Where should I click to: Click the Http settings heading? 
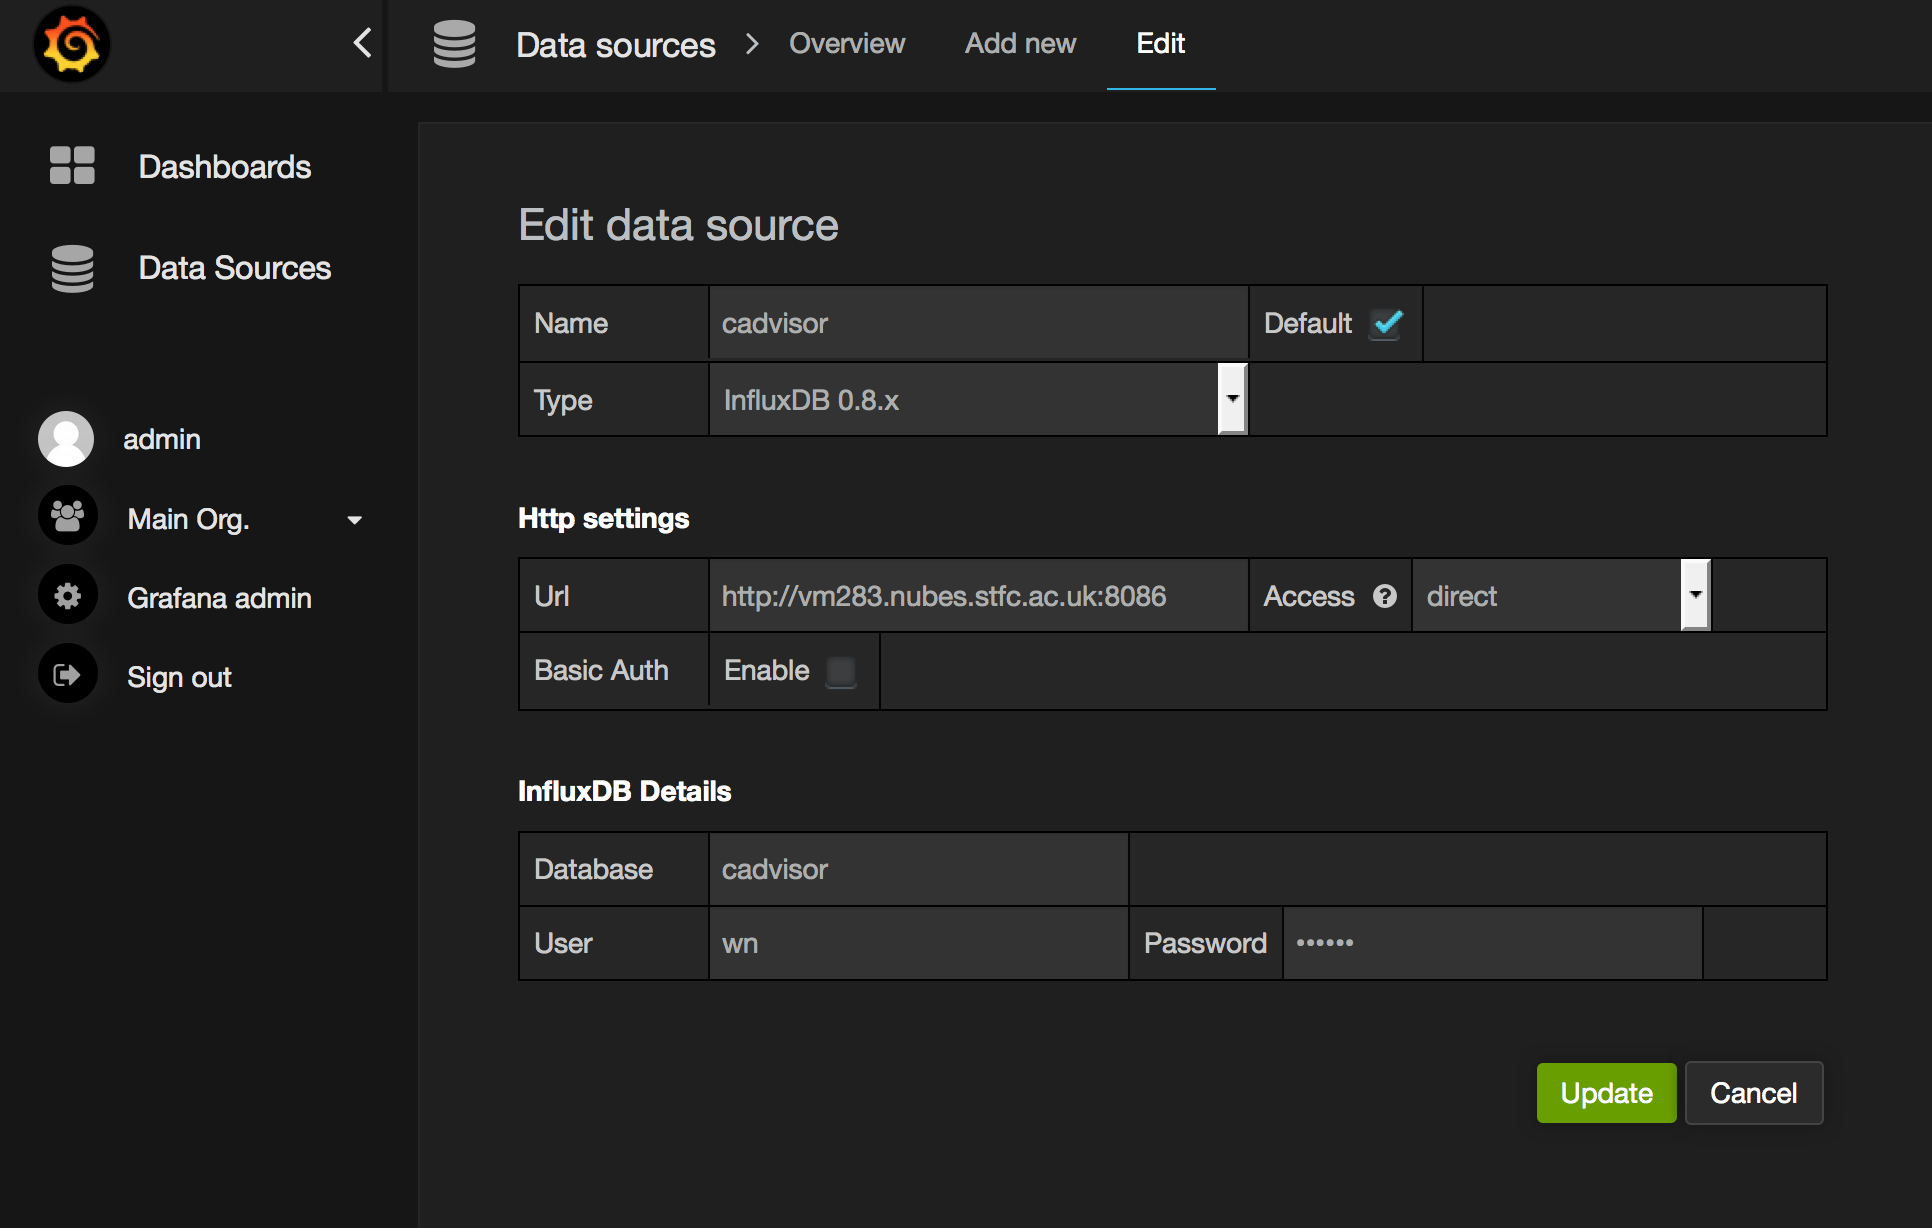pos(604,518)
